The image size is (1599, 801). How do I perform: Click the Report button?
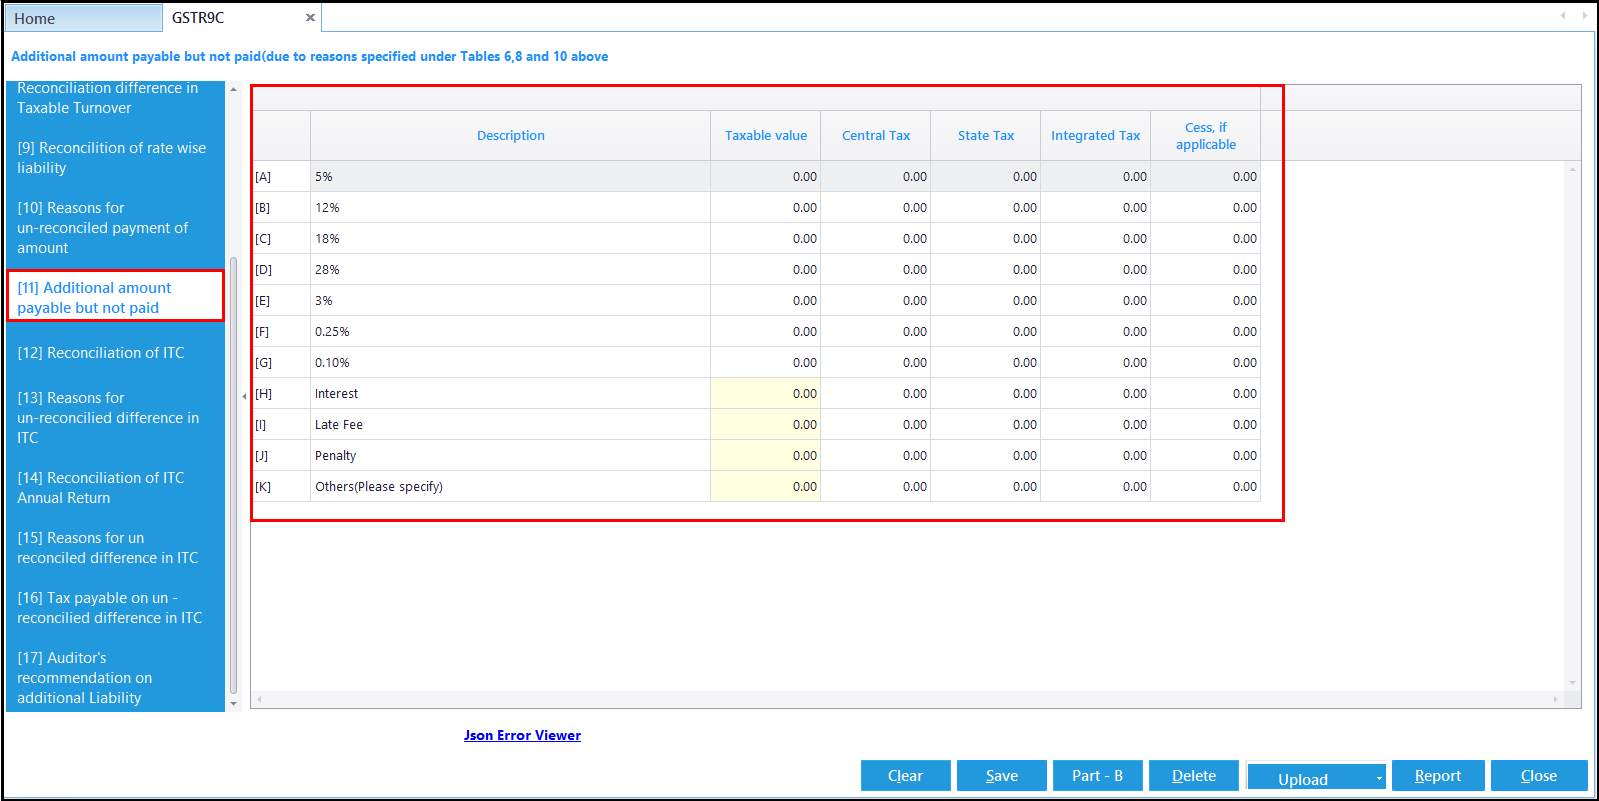pos(1438,776)
